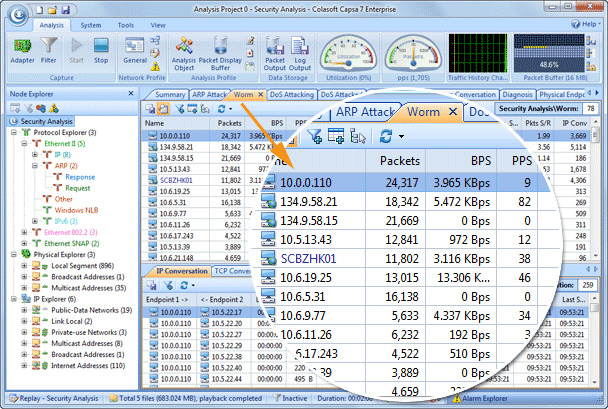608x409 pixels.
Task: Collapse the Ethernet II (5) node
Action: coord(24,143)
